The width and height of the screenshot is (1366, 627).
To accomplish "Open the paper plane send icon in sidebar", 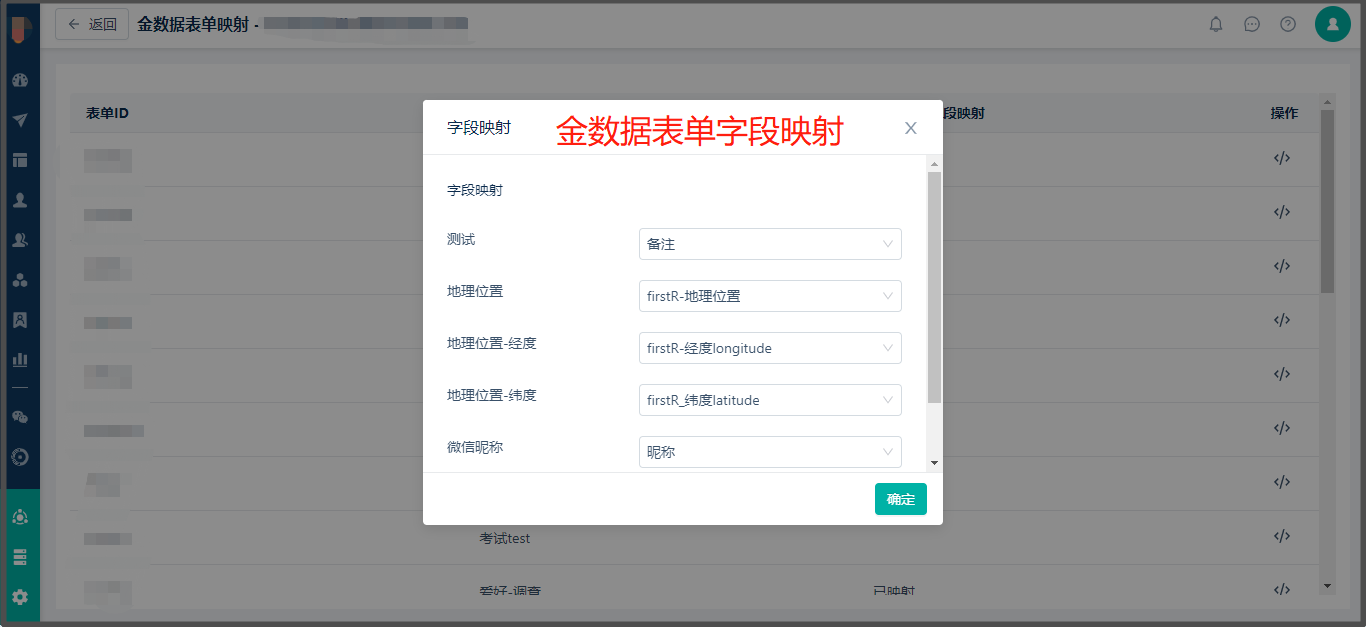I will pos(20,120).
